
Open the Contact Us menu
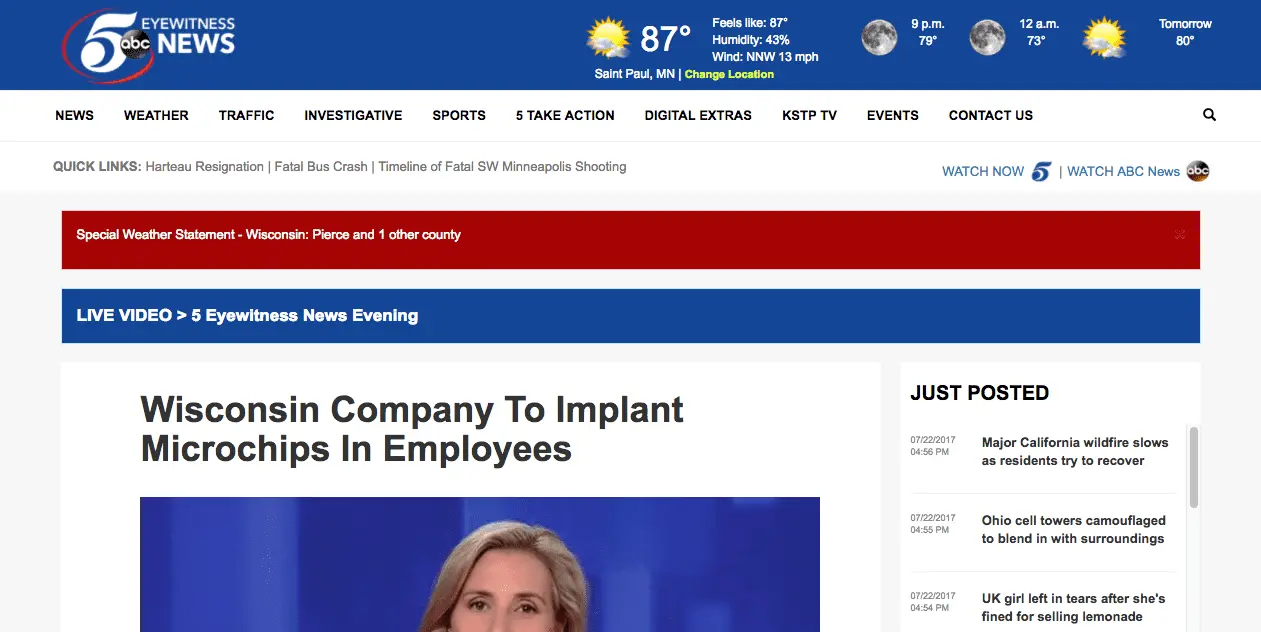(990, 115)
